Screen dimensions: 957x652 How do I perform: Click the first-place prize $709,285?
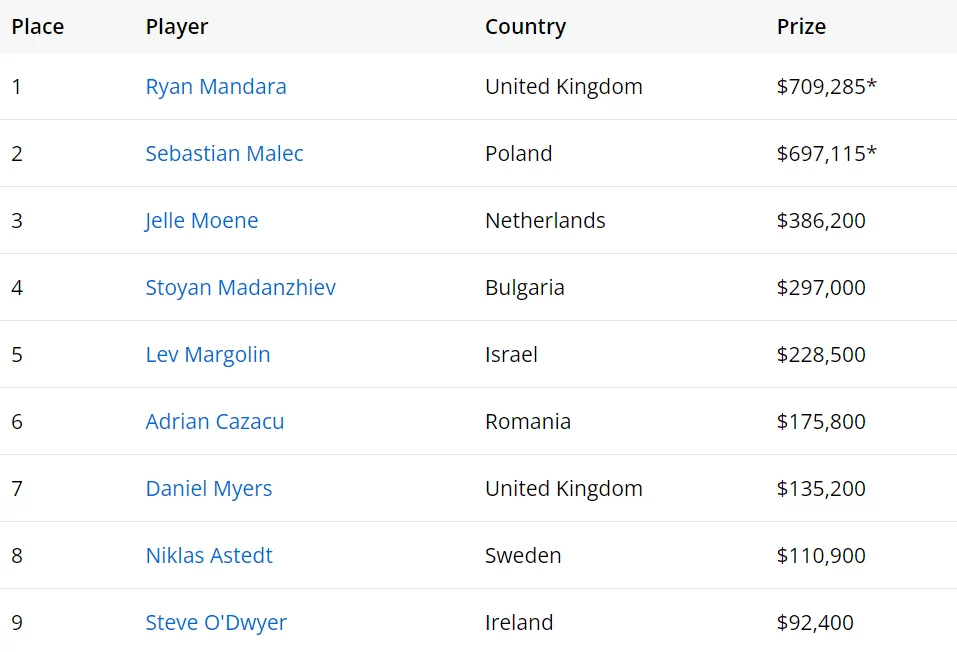tap(825, 87)
